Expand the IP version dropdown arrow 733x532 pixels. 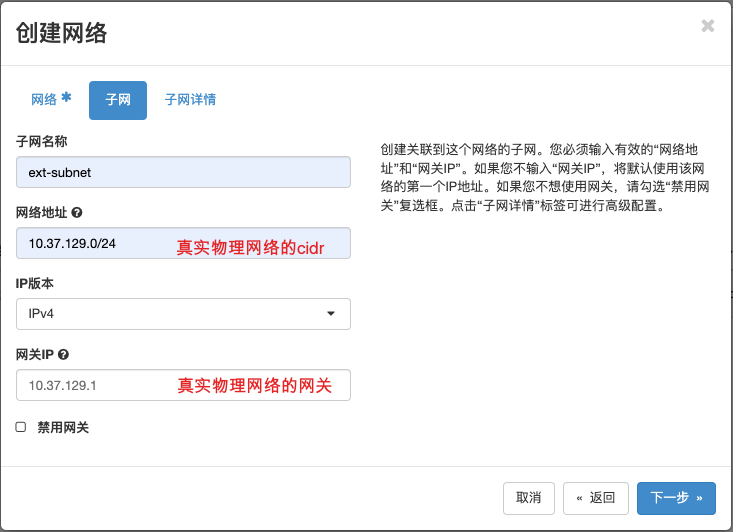[x=331, y=314]
